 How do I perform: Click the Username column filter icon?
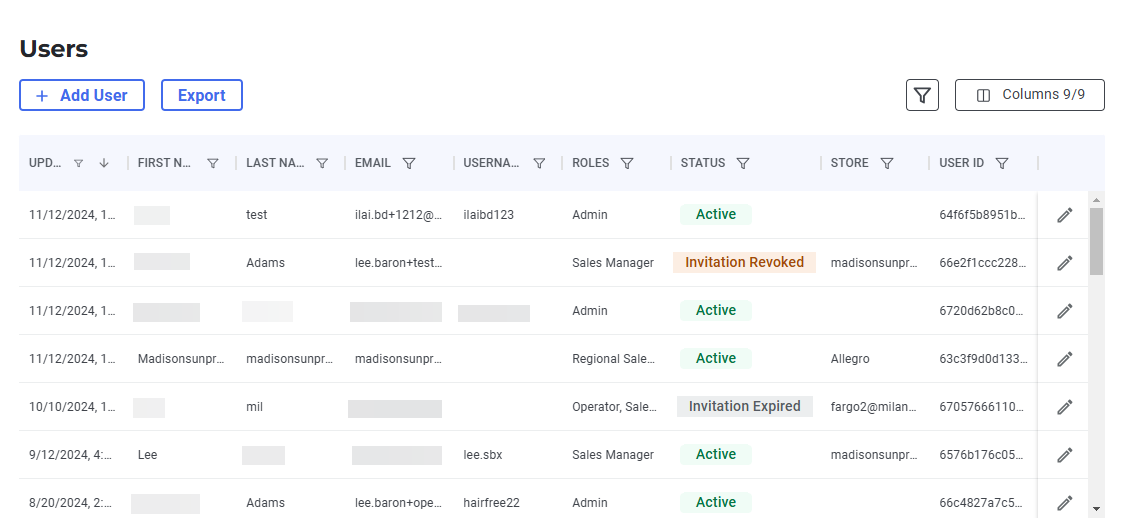(x=539, y=163)
